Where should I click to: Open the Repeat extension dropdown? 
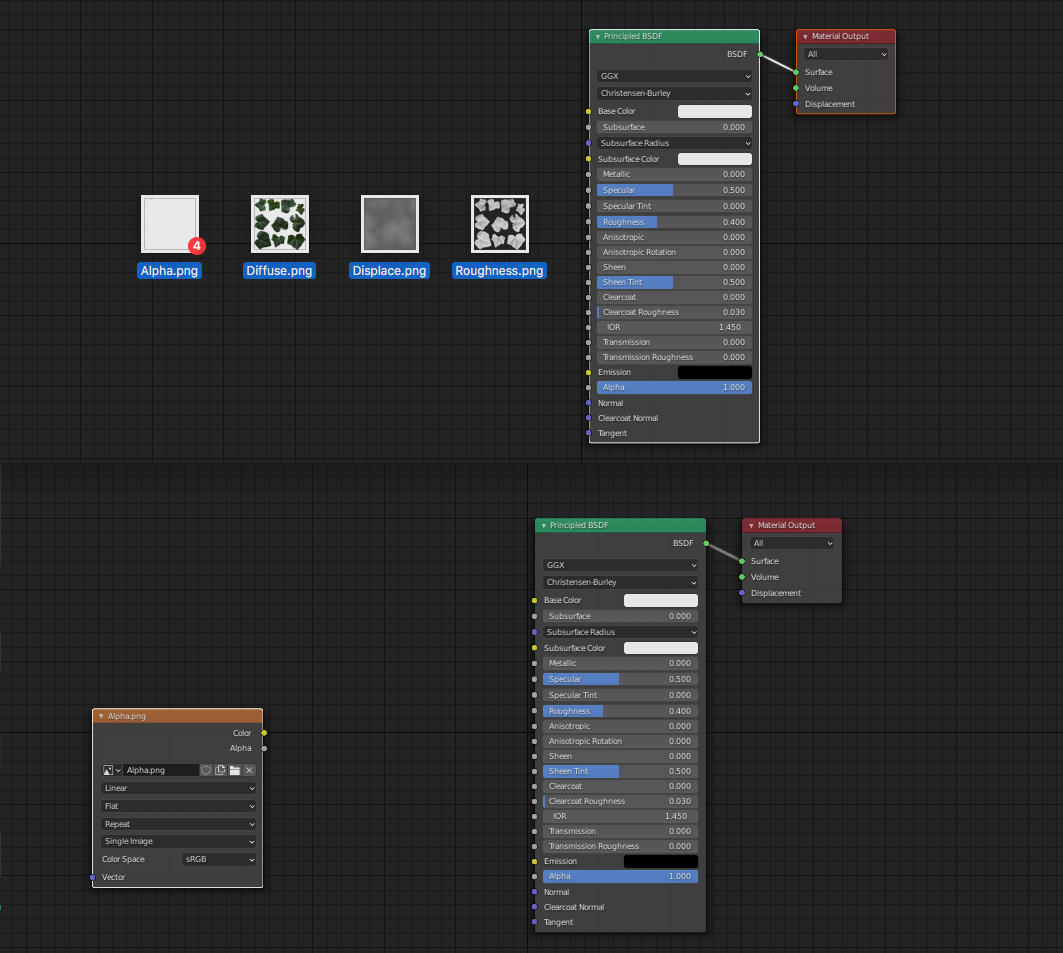coord(178,824)
